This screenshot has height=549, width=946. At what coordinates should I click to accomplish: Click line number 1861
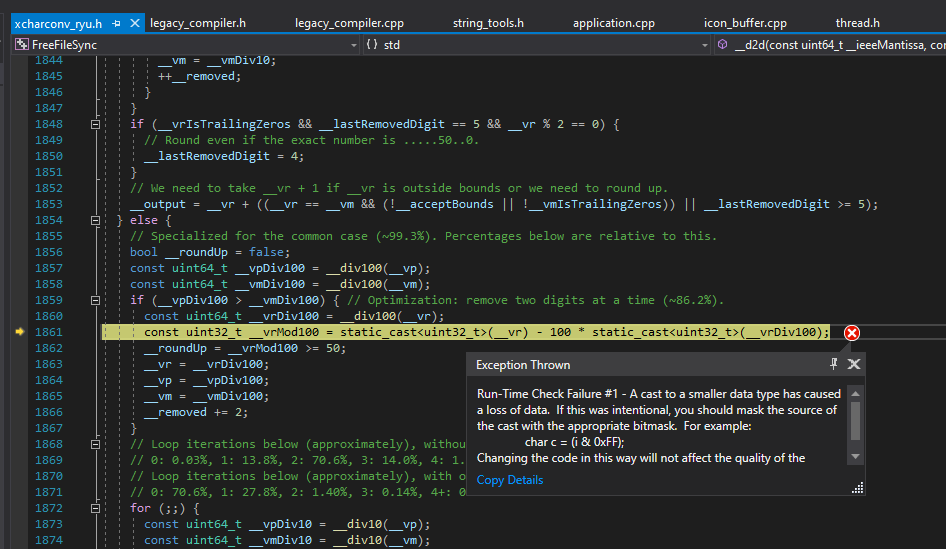48,332
